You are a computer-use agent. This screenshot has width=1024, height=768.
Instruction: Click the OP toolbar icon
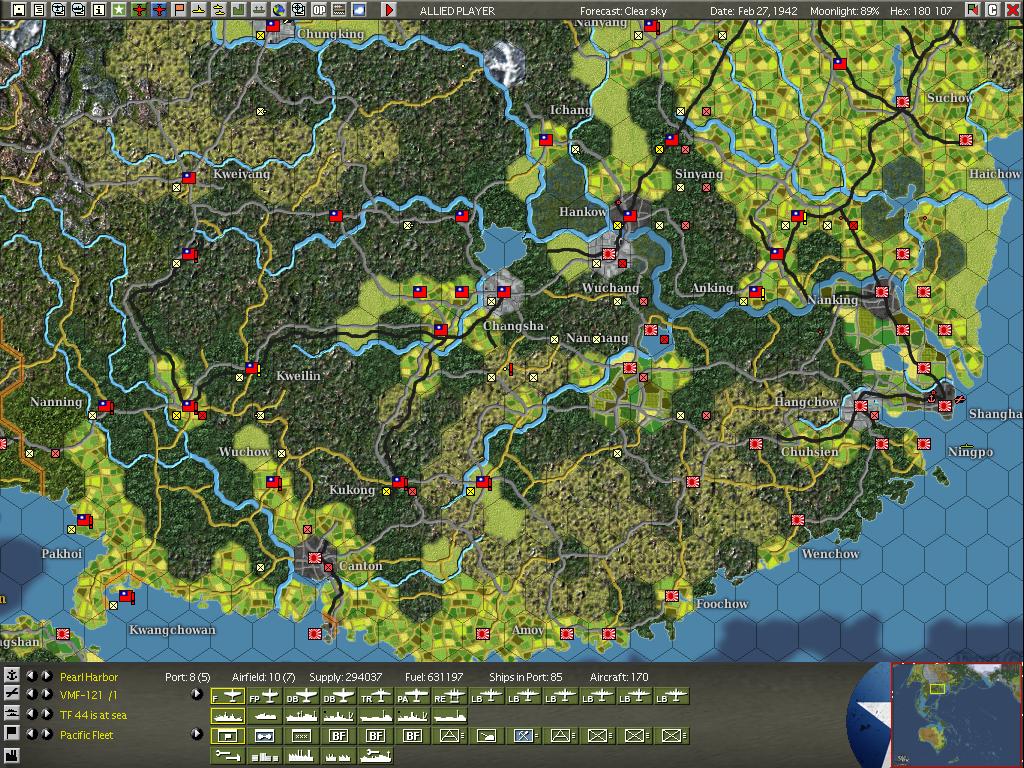coord(319,10)
